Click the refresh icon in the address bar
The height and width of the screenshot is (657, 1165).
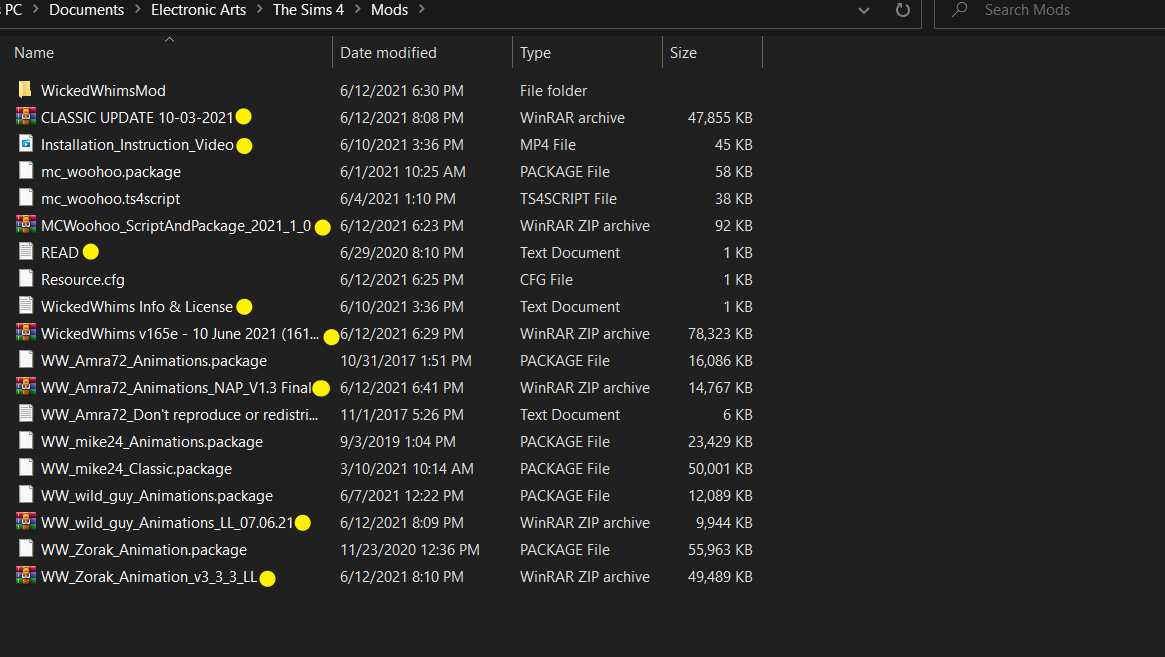point(902,10)
